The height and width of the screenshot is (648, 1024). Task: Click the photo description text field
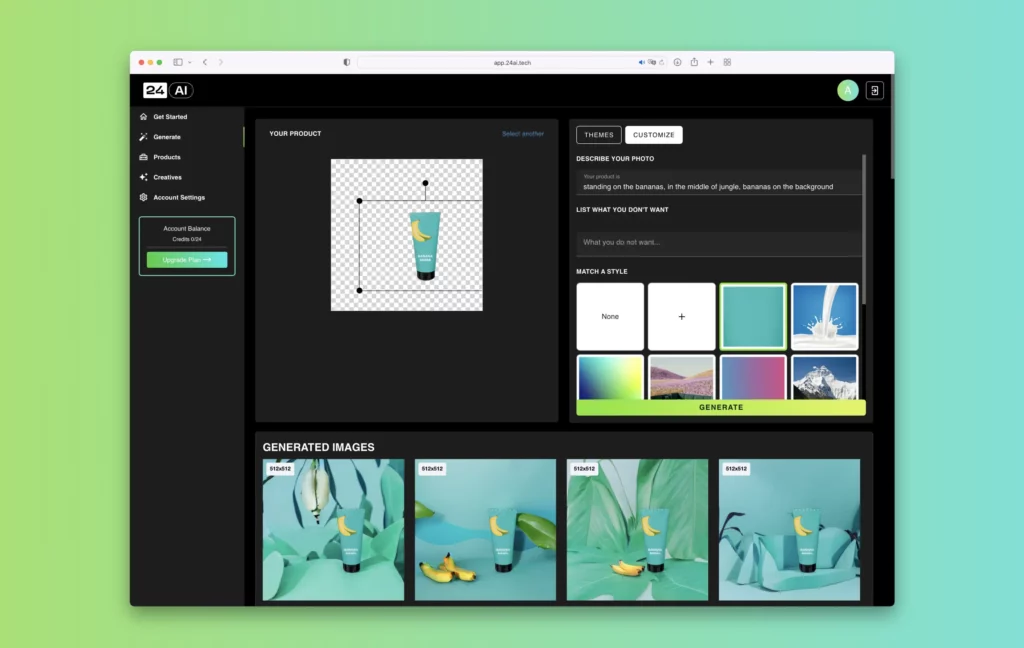click(x=718, y=182)
